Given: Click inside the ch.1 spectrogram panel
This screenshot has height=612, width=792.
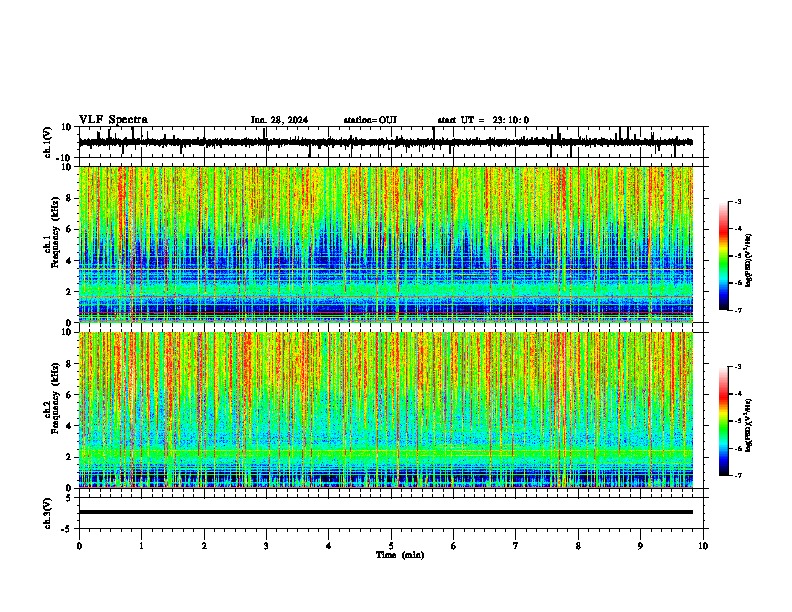Looking at the screenshot, I should 385,244.
